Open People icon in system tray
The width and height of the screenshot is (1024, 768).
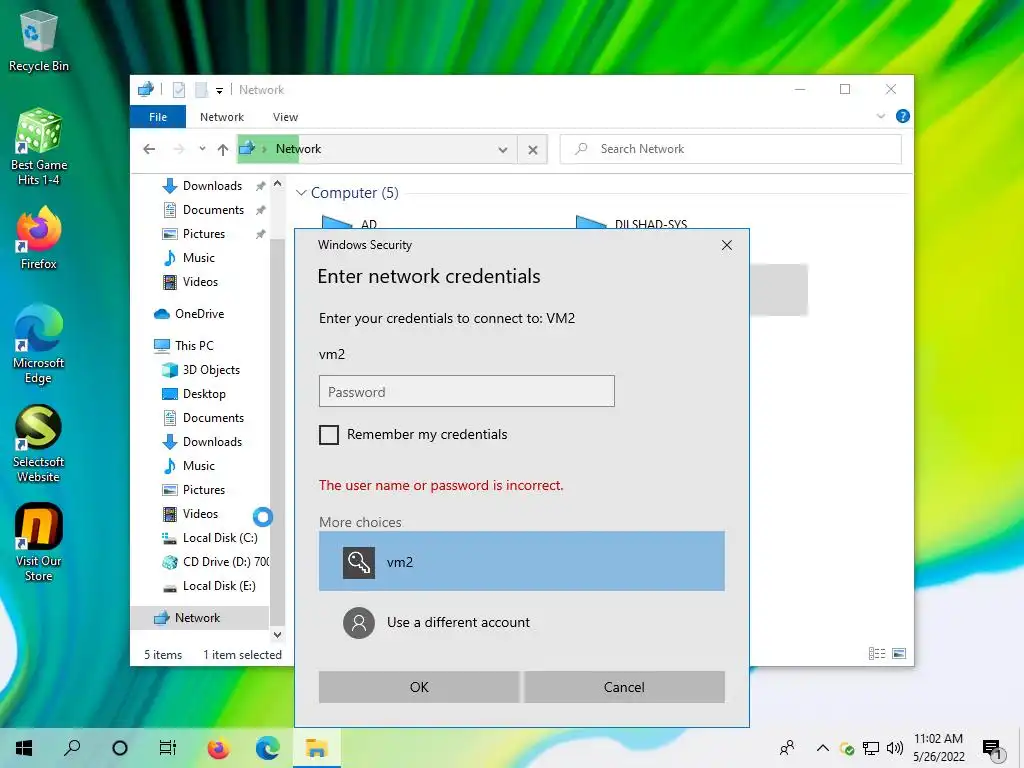point(788,748)
